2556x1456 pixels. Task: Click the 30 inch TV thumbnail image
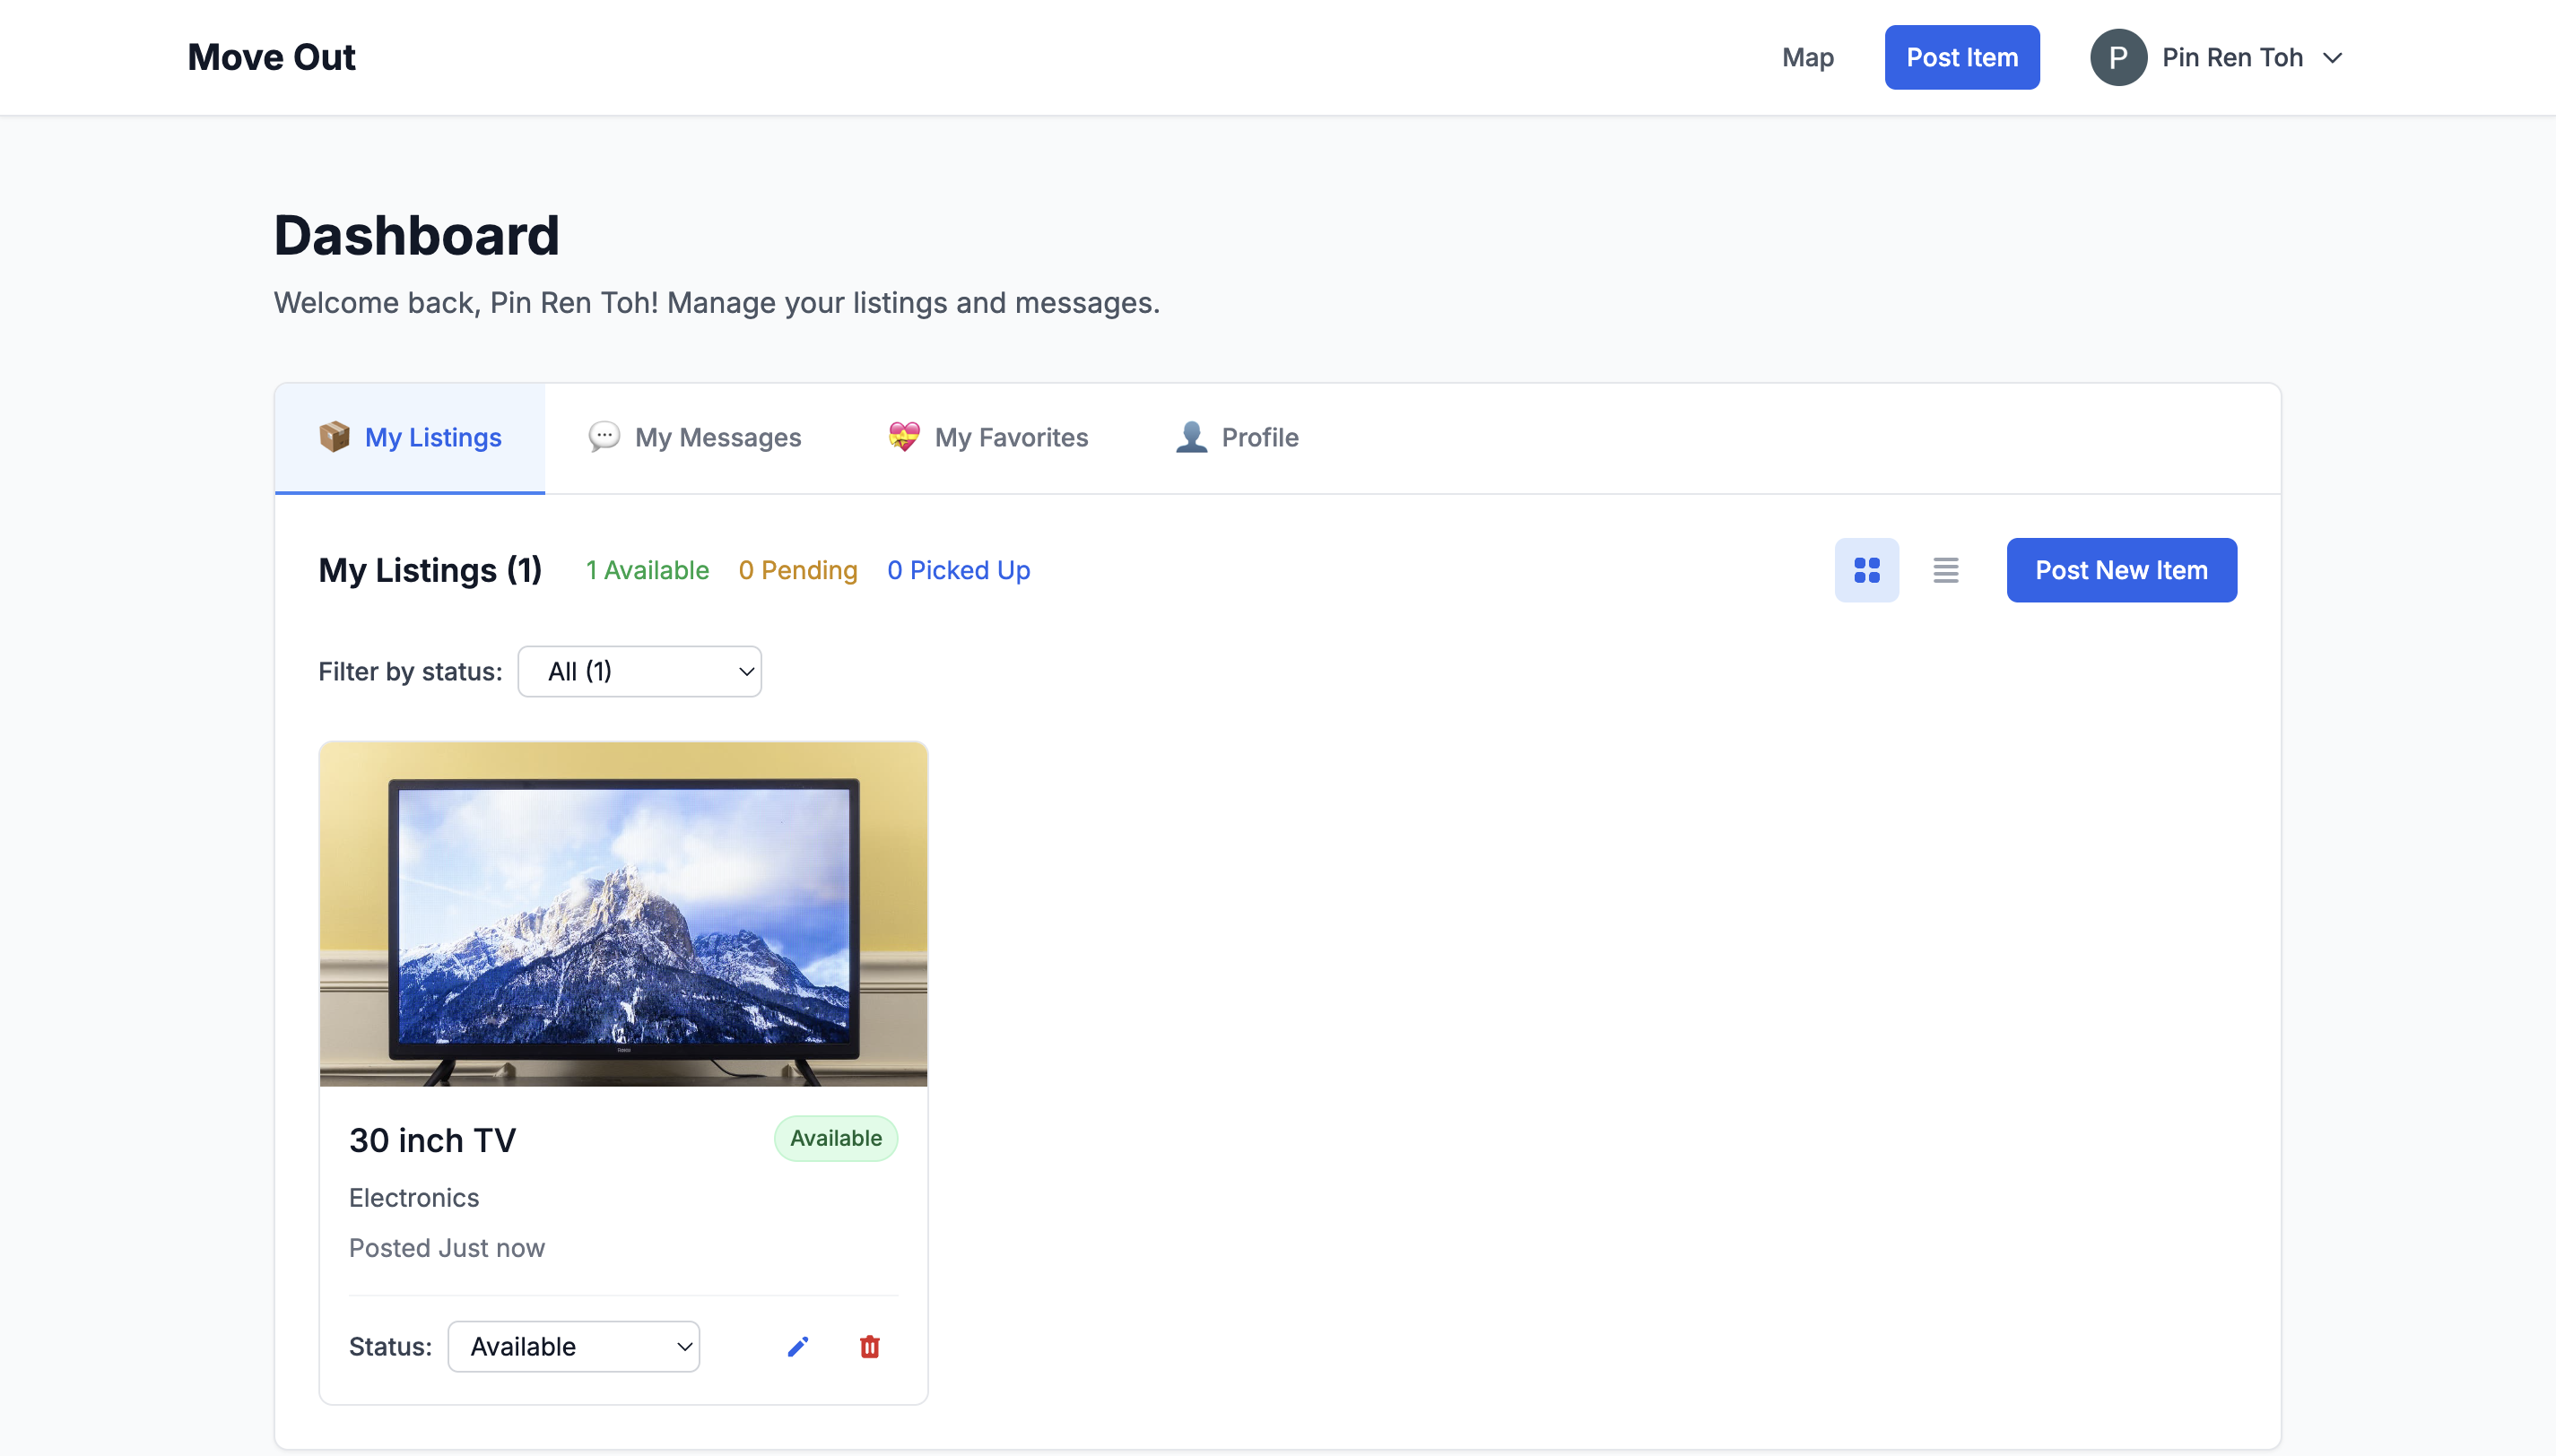click(x=623, y=914)
